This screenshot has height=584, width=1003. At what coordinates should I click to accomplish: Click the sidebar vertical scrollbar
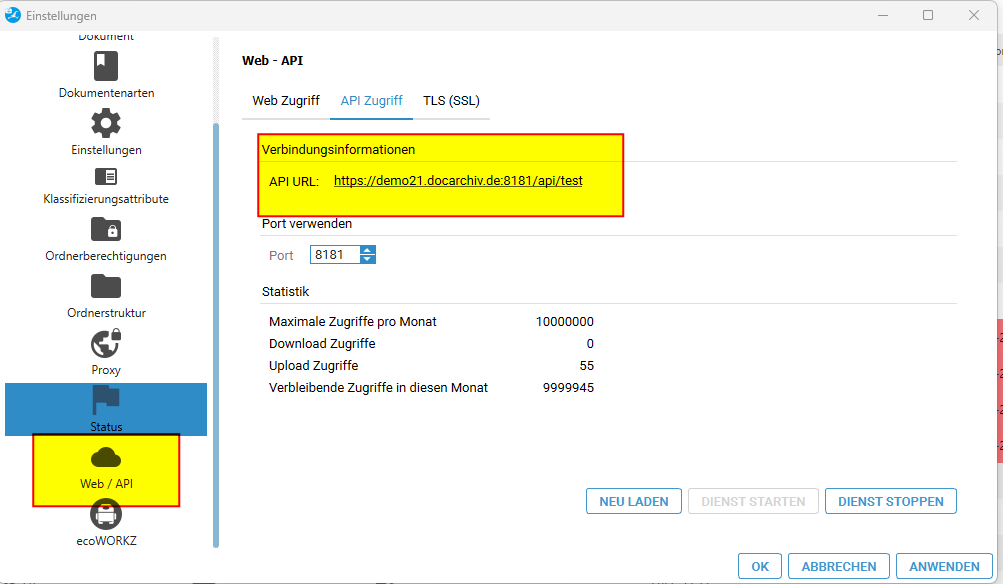[216, 335]
